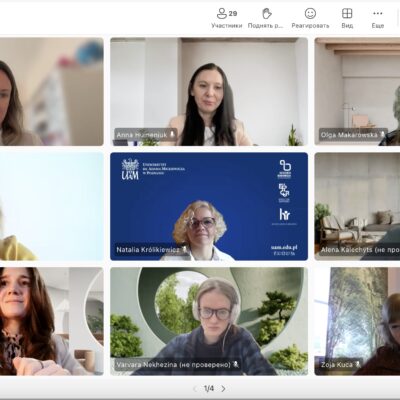Click the 1/4 page indicator
Screen dimensions: 400x400
click(x=209, y=389)
